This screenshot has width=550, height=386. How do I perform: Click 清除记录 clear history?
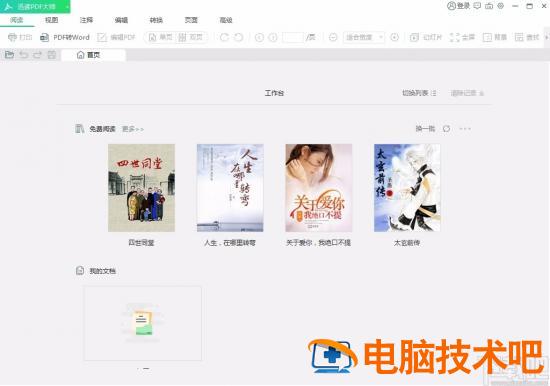pos(467,93)
